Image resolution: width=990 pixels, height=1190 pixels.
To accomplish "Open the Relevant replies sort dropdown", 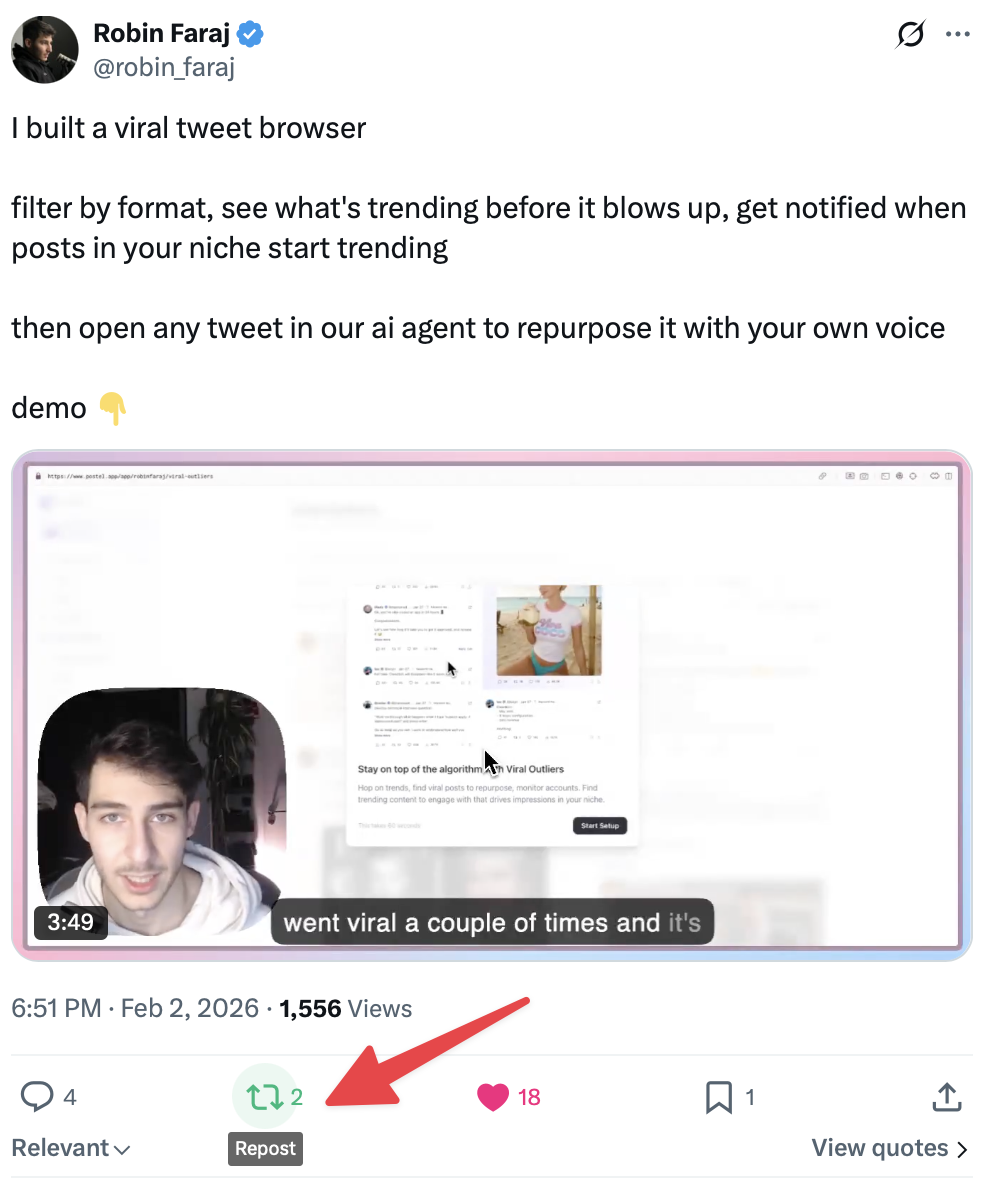I will 70,1147.
